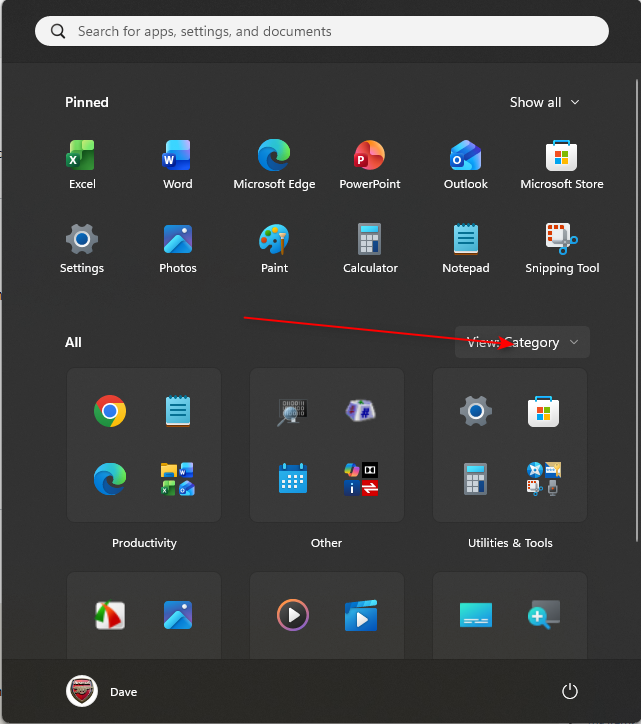Open Paint from pinned apps
641x724 pixels.
[x=274, y=249]
